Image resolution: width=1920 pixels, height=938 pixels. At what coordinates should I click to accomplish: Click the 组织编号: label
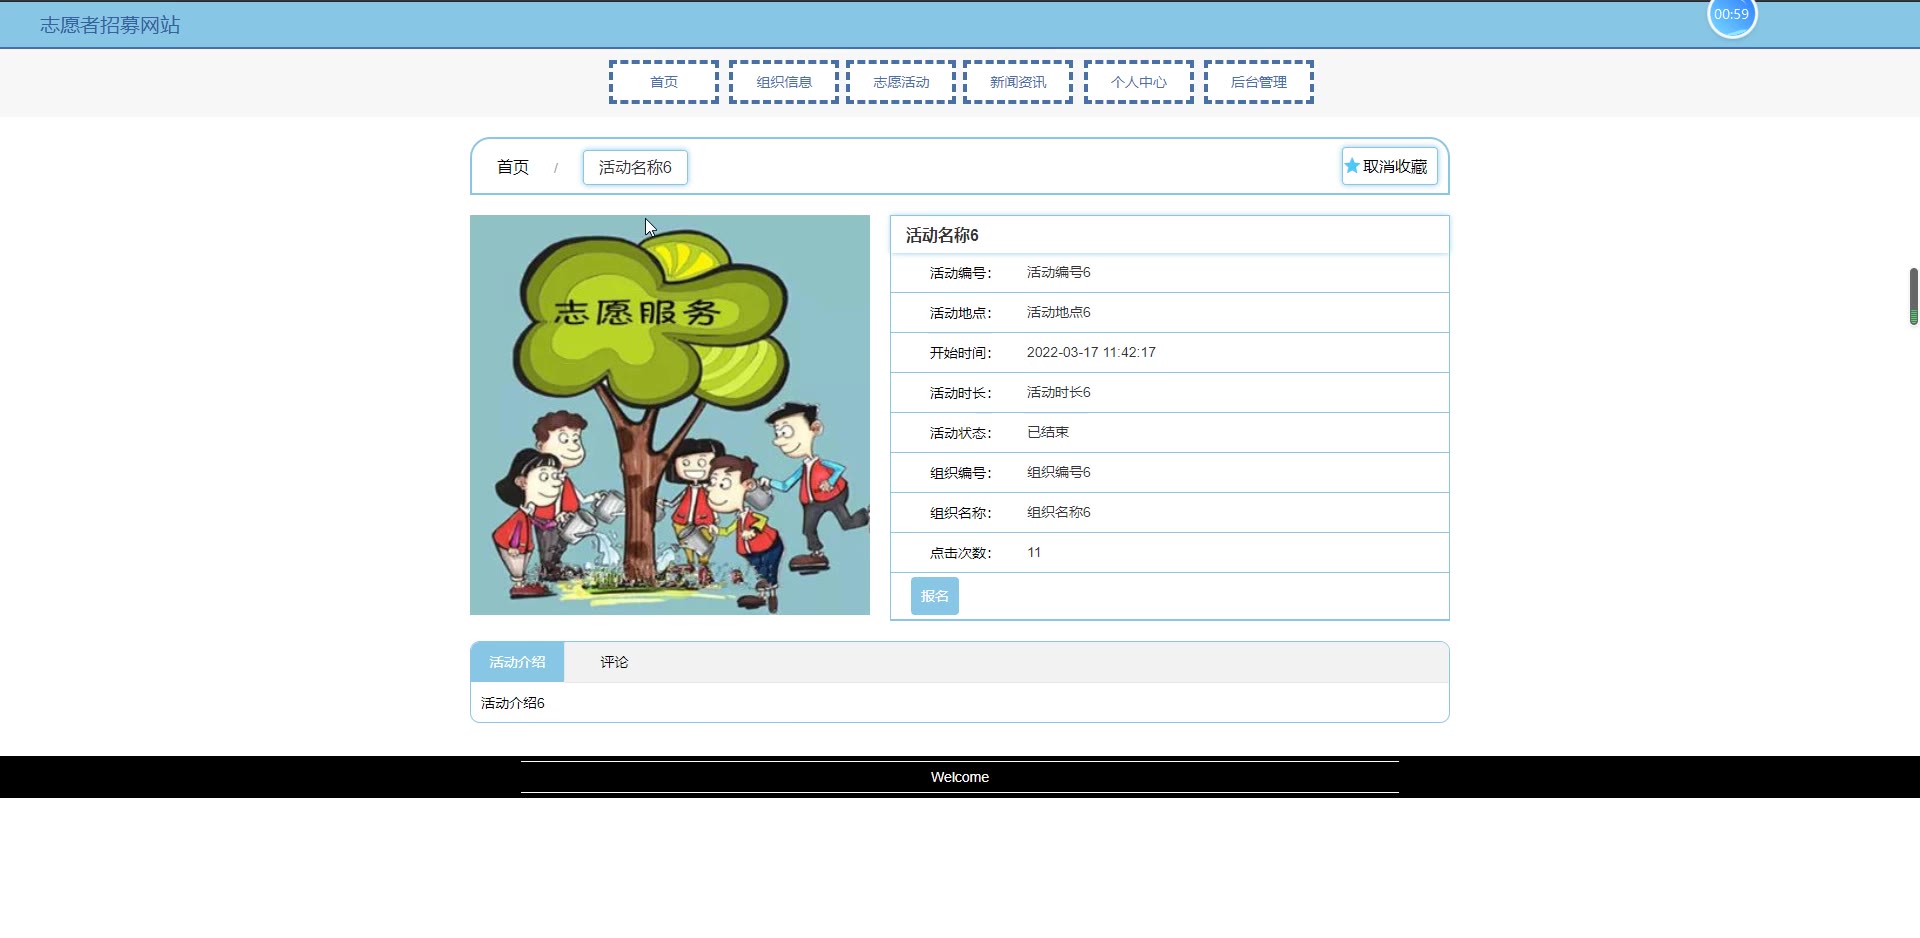click(960, 473)
